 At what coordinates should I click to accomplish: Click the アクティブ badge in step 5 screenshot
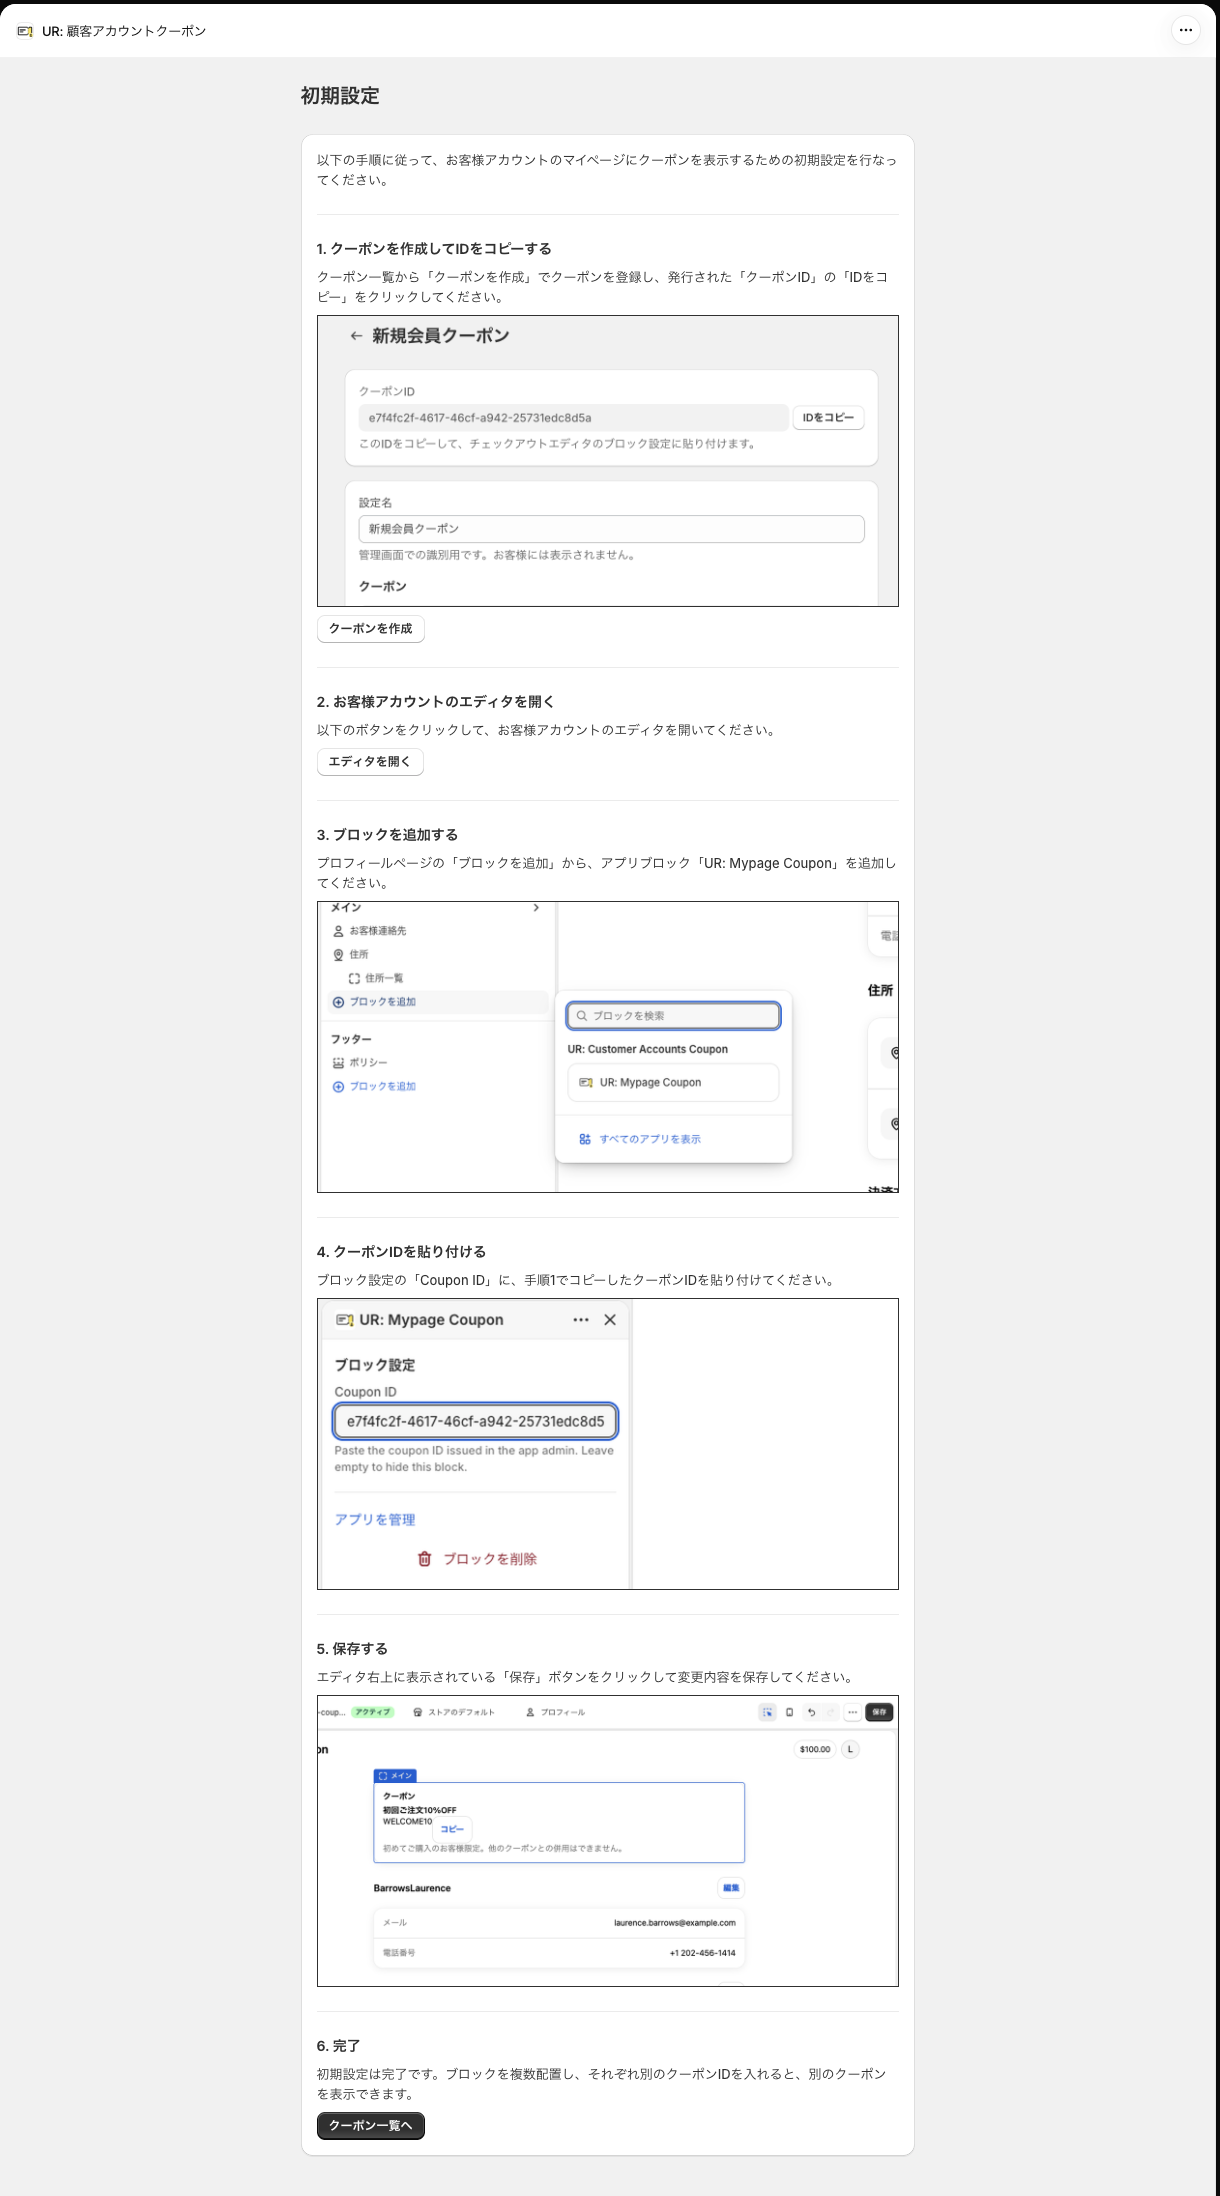tap(373, 1712)
